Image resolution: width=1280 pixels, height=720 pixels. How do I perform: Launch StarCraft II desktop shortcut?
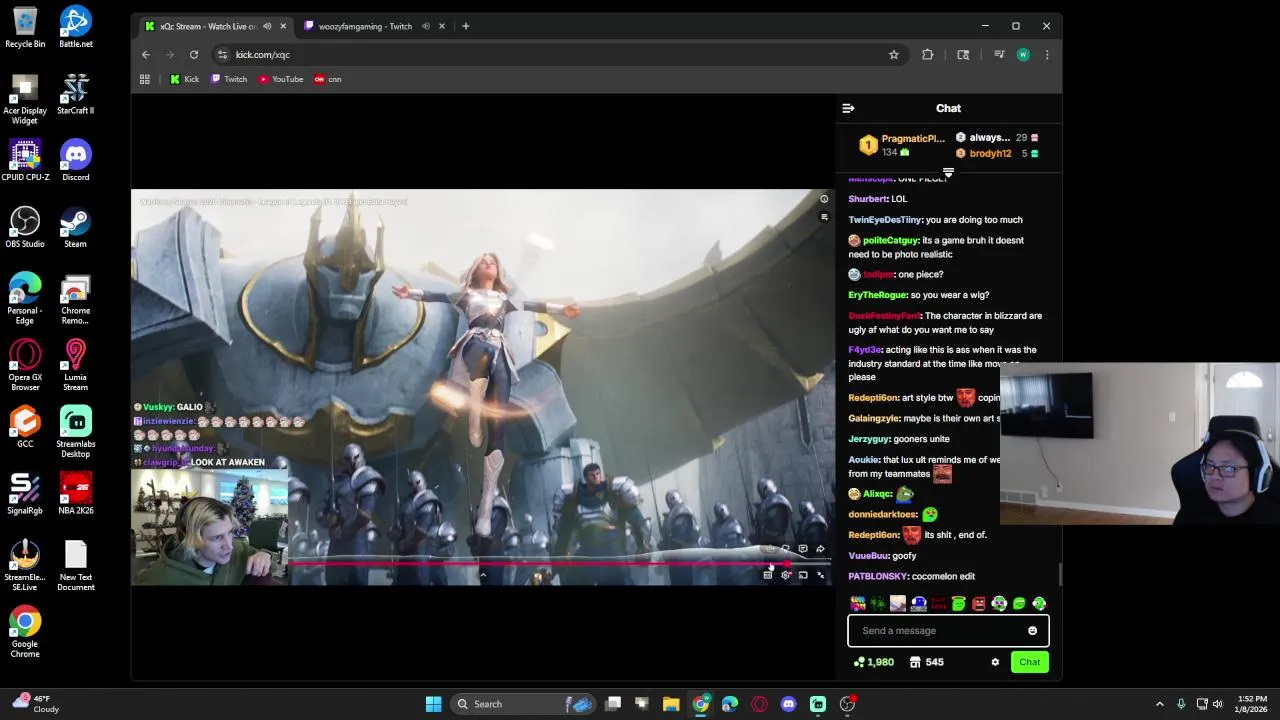pos(75,95)
